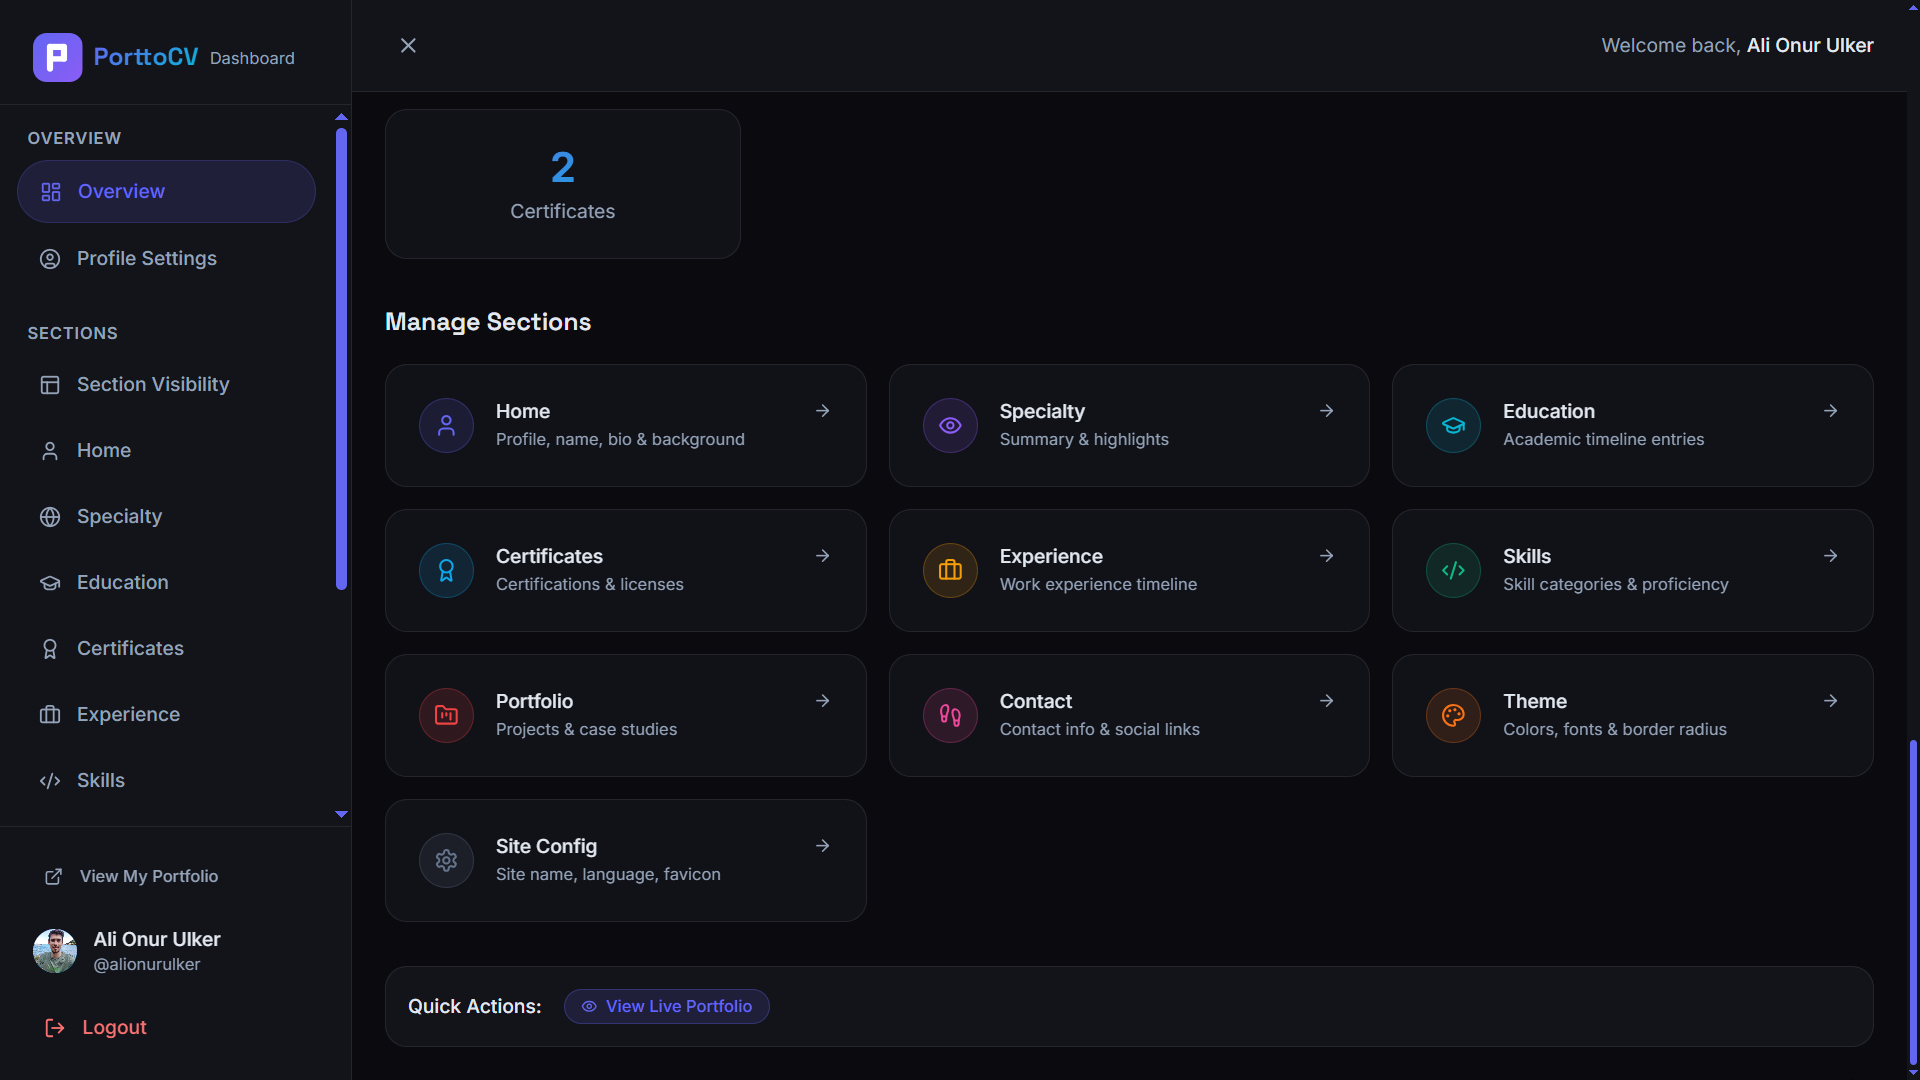Image resolution: width=1920 pixels, height=1080 pixels.
Task: Open Experience from the sidebar
Action: tap(166, 714)
